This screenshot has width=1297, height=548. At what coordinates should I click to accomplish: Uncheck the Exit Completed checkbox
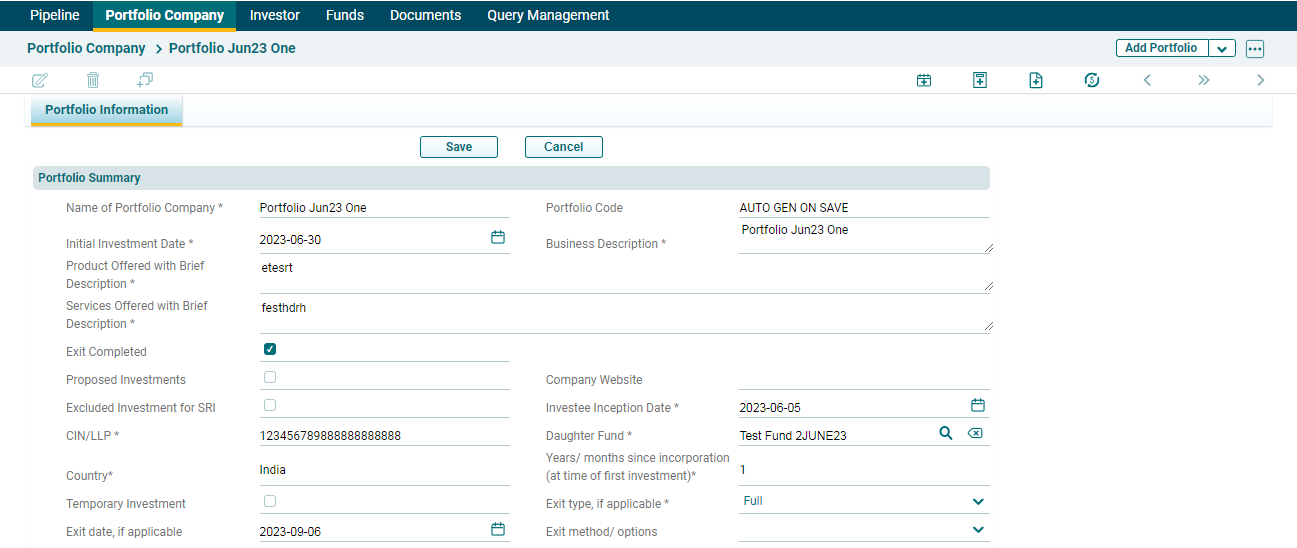[x=270, y=349]
